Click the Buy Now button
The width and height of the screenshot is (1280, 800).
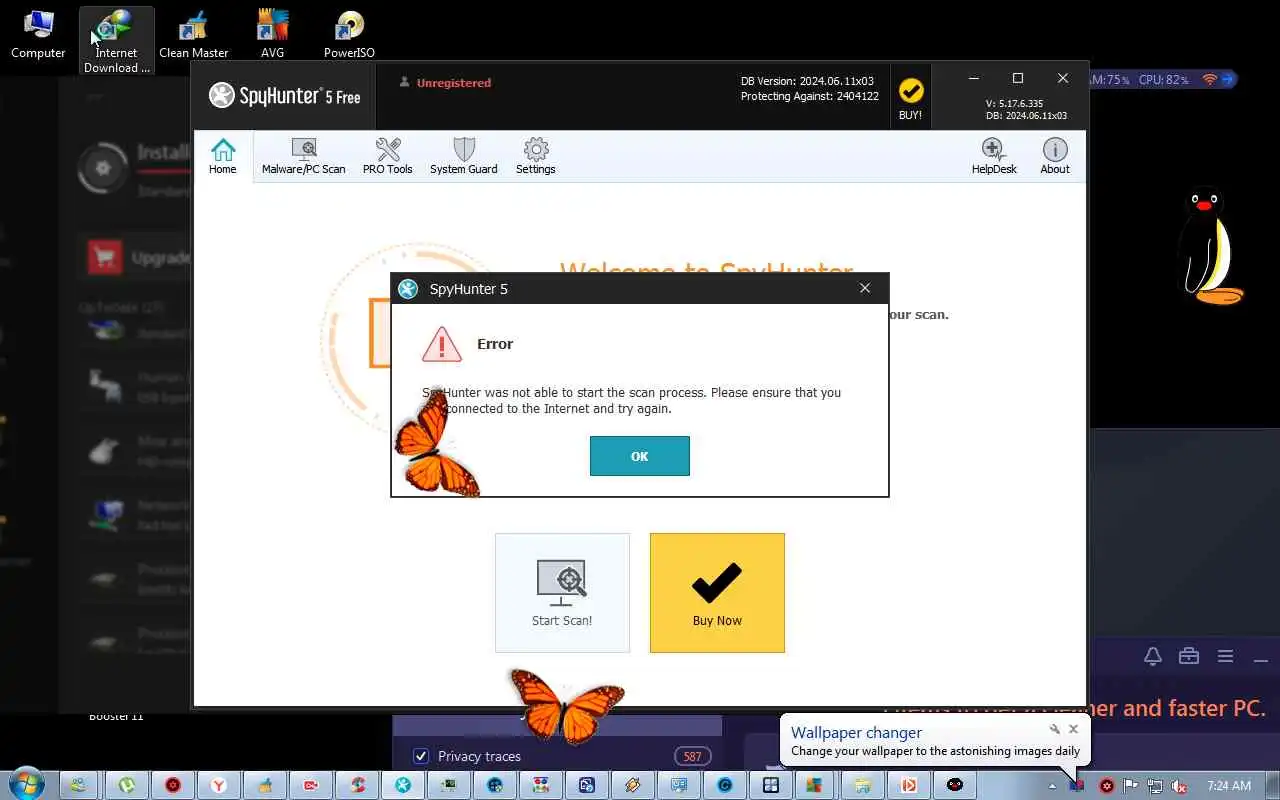[717, 593]
